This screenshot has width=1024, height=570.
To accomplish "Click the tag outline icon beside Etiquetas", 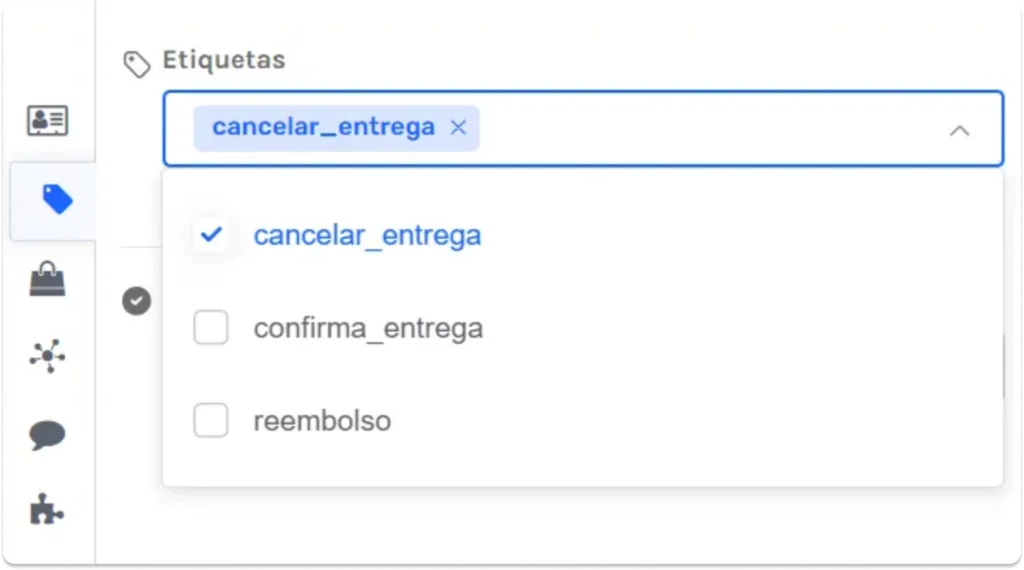I will (136, 65).
